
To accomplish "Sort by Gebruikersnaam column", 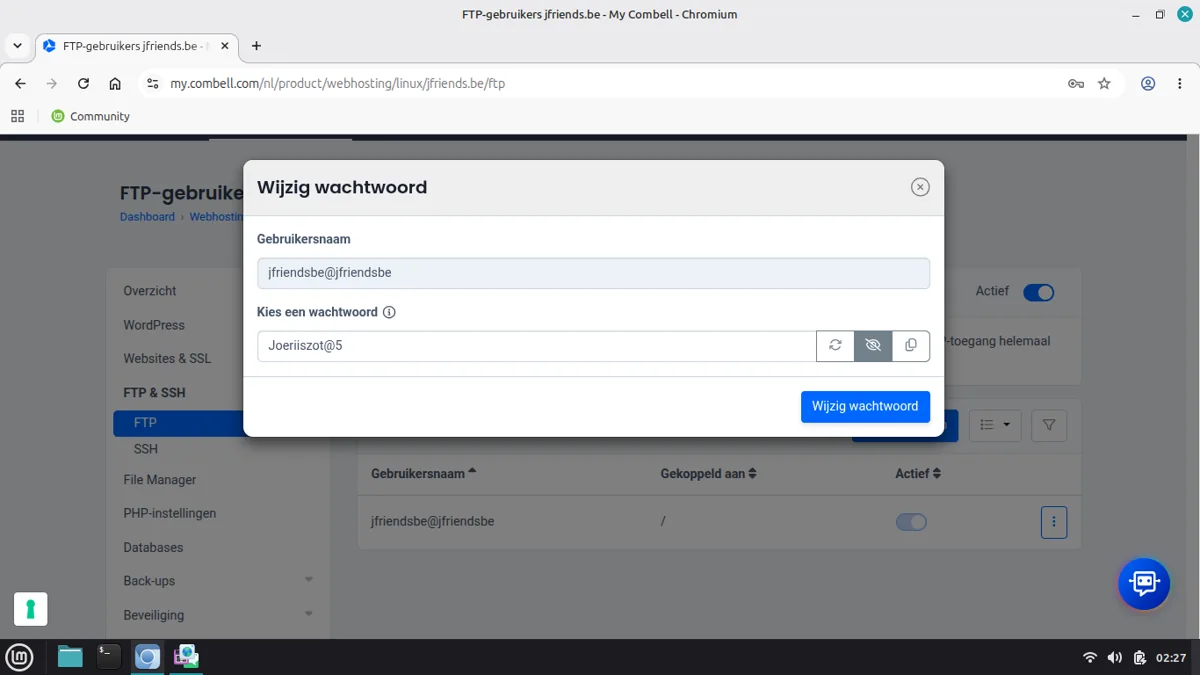I will coord(424,474).
